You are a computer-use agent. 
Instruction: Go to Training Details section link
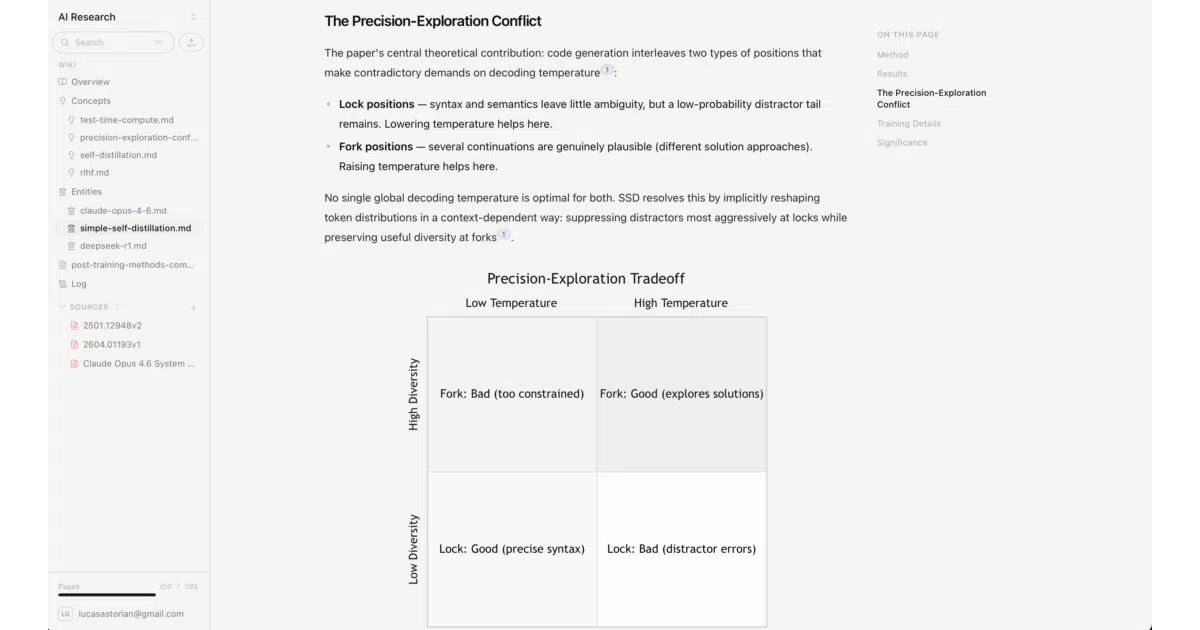[x=909, y=124]
